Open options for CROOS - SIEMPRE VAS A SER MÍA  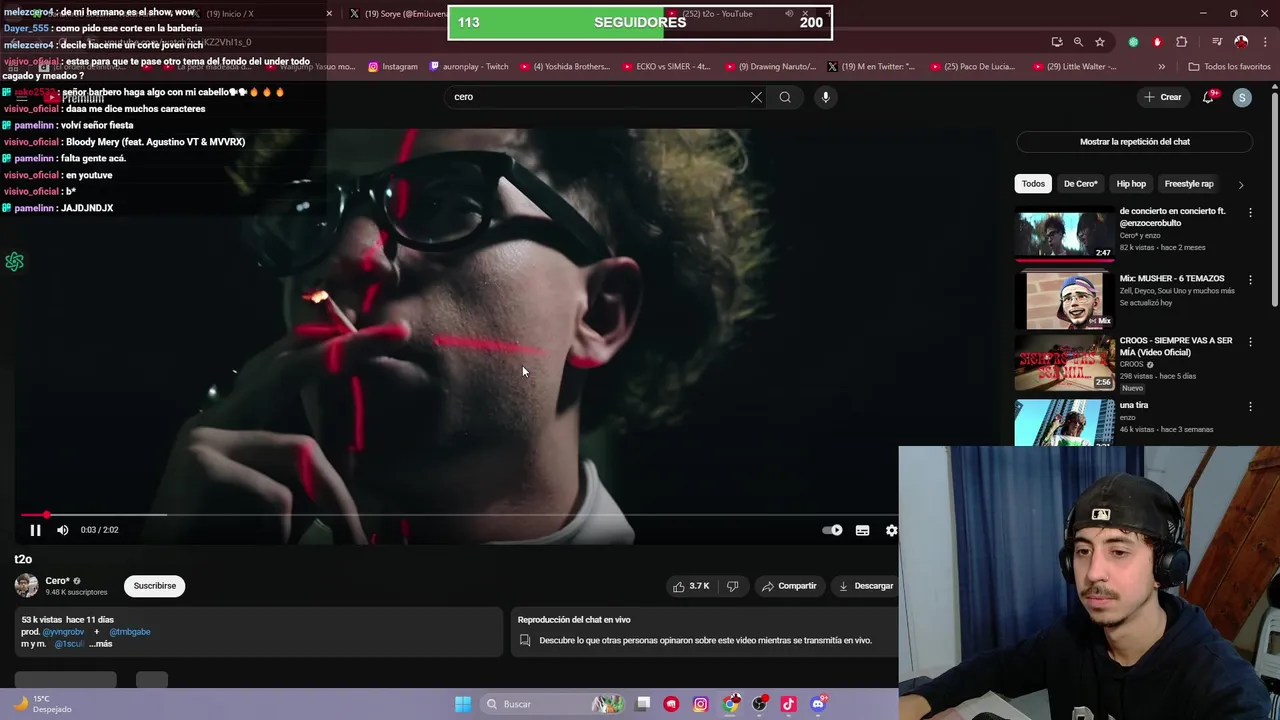click(1250, 341)
